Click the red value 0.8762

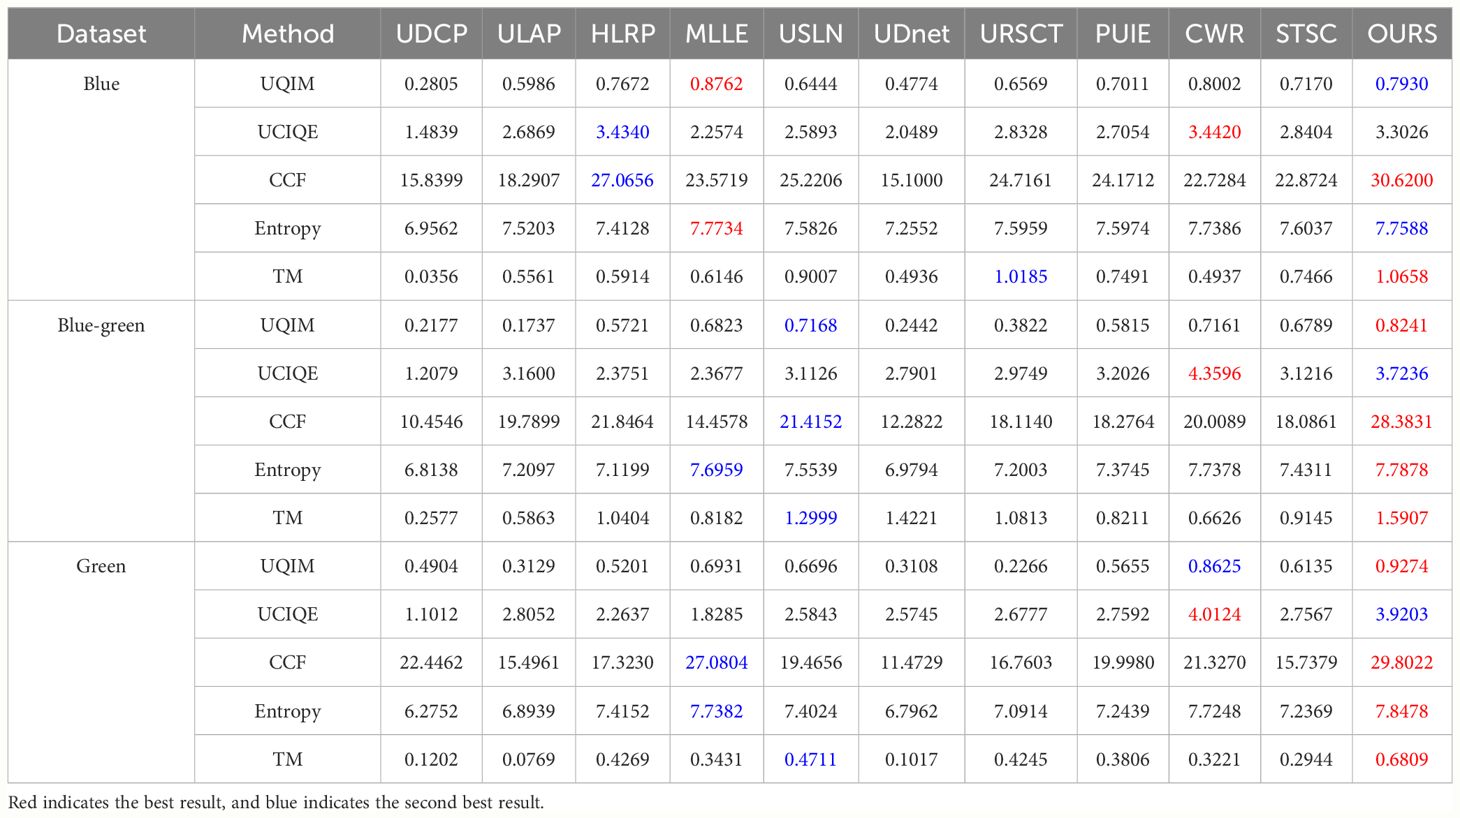click(x=717, y=84)
